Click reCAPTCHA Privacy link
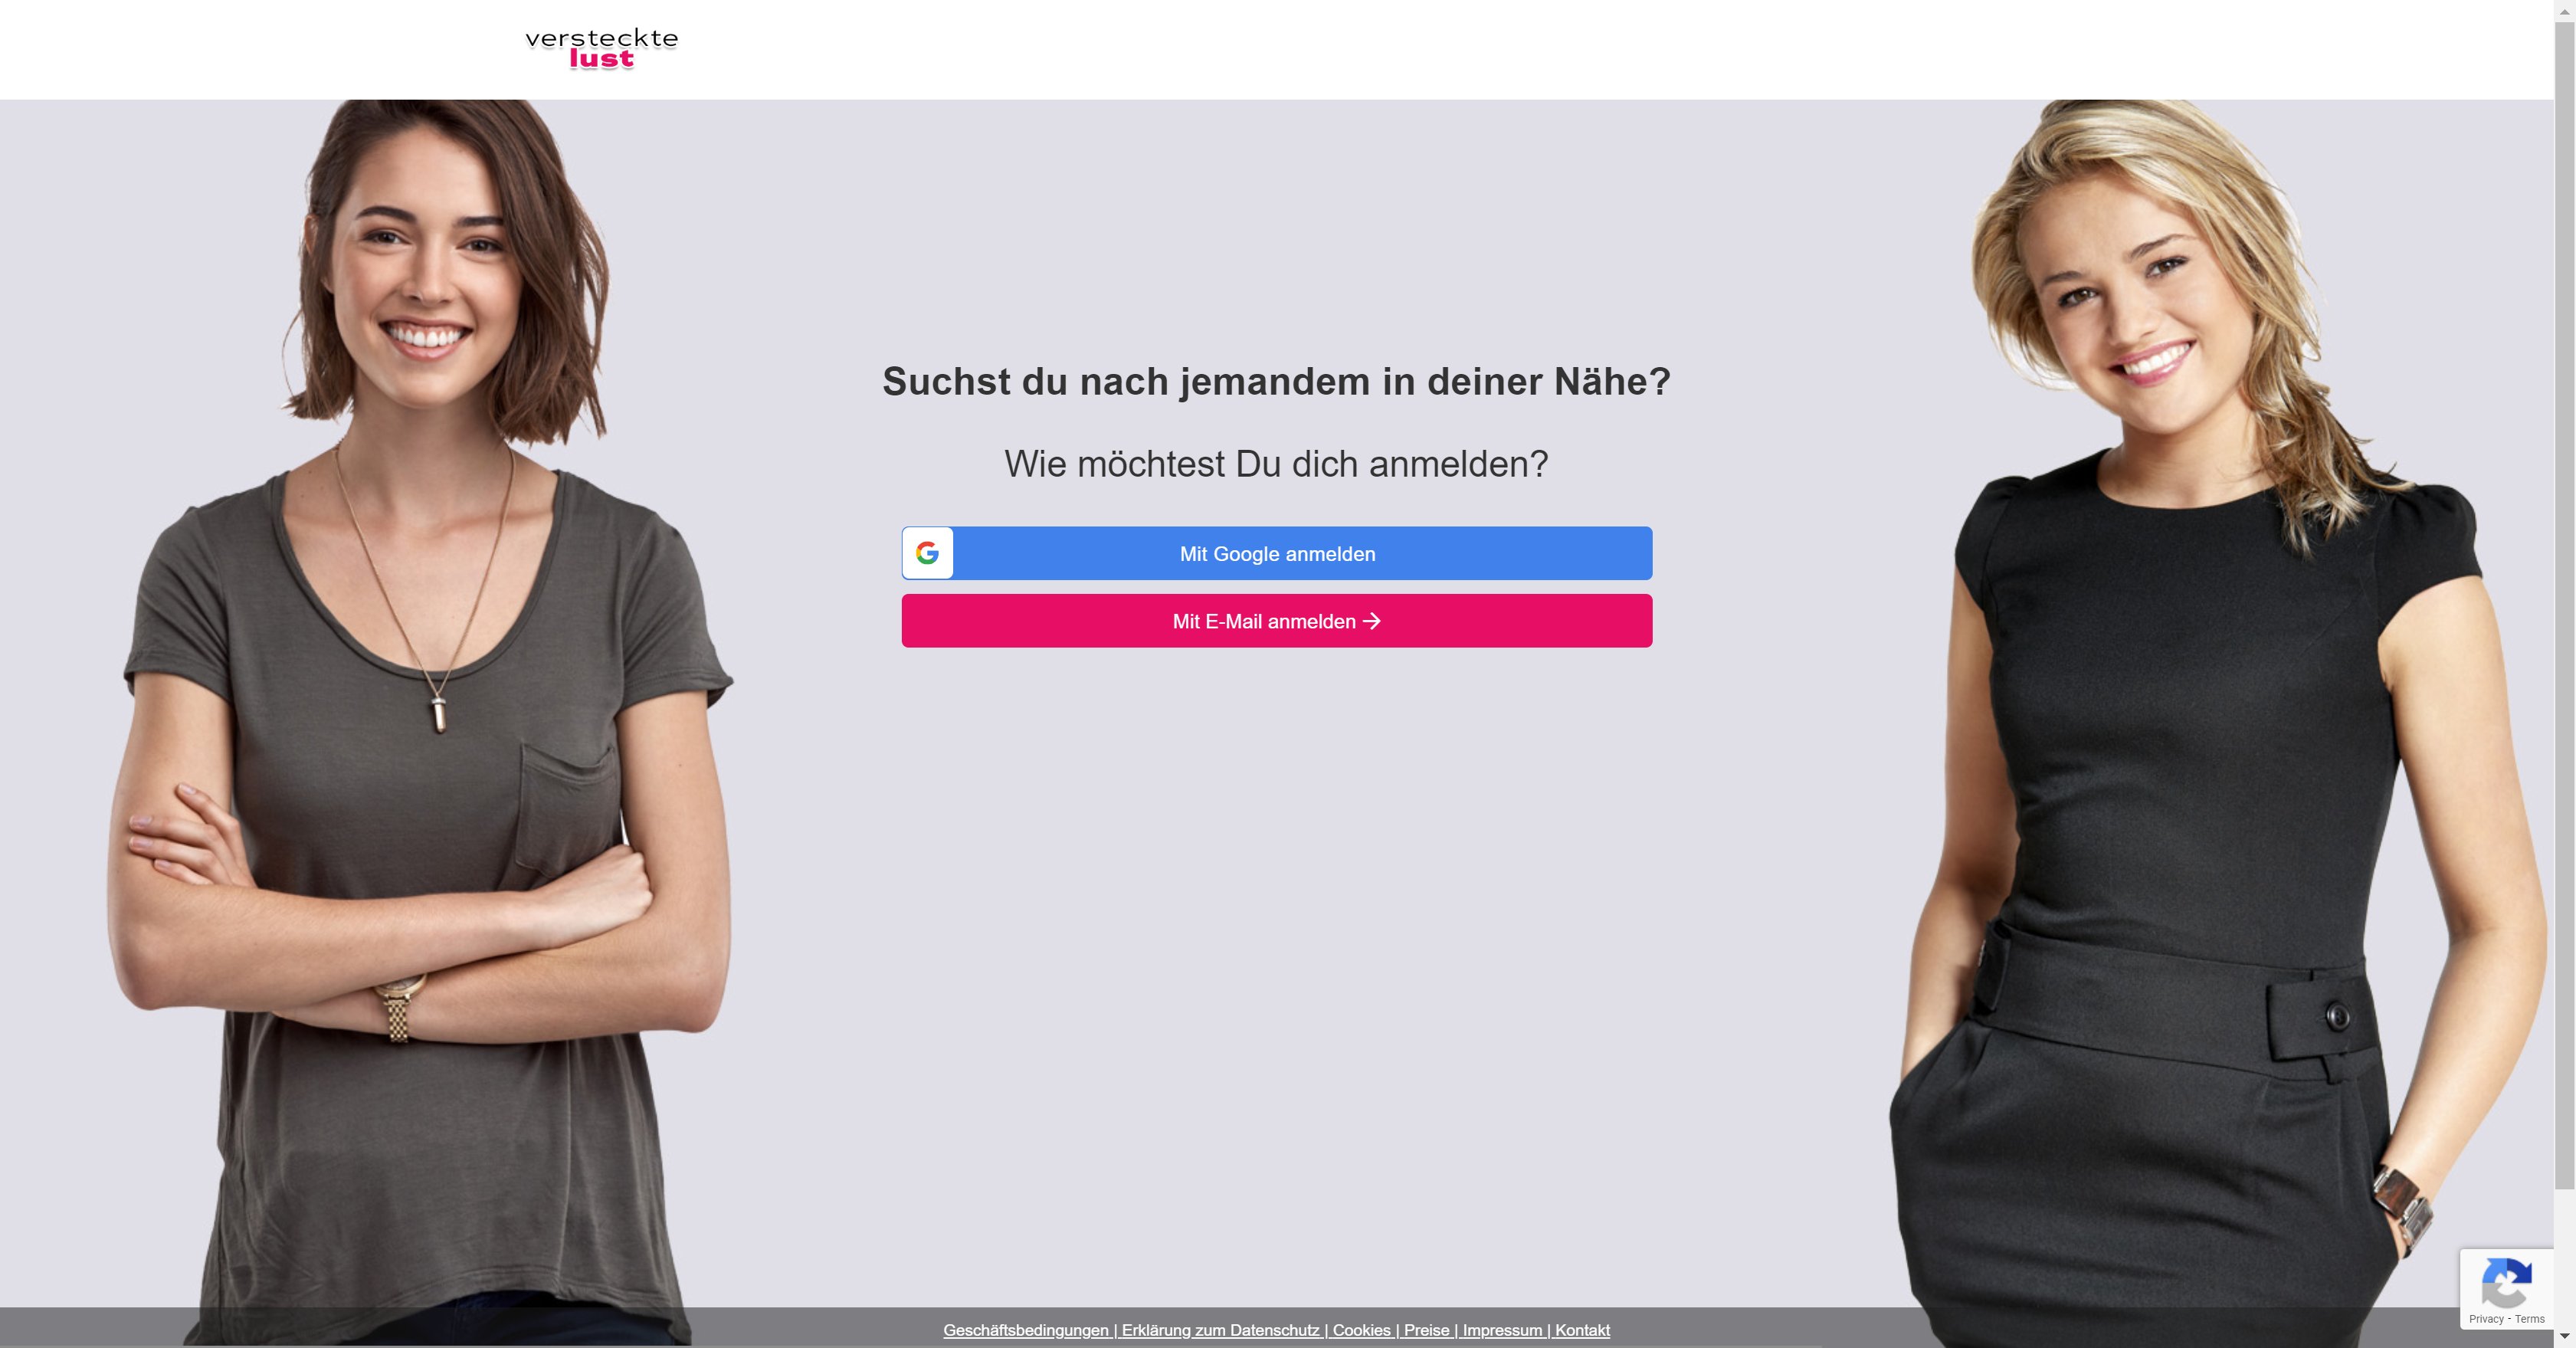 (x=2486, y=1319)
